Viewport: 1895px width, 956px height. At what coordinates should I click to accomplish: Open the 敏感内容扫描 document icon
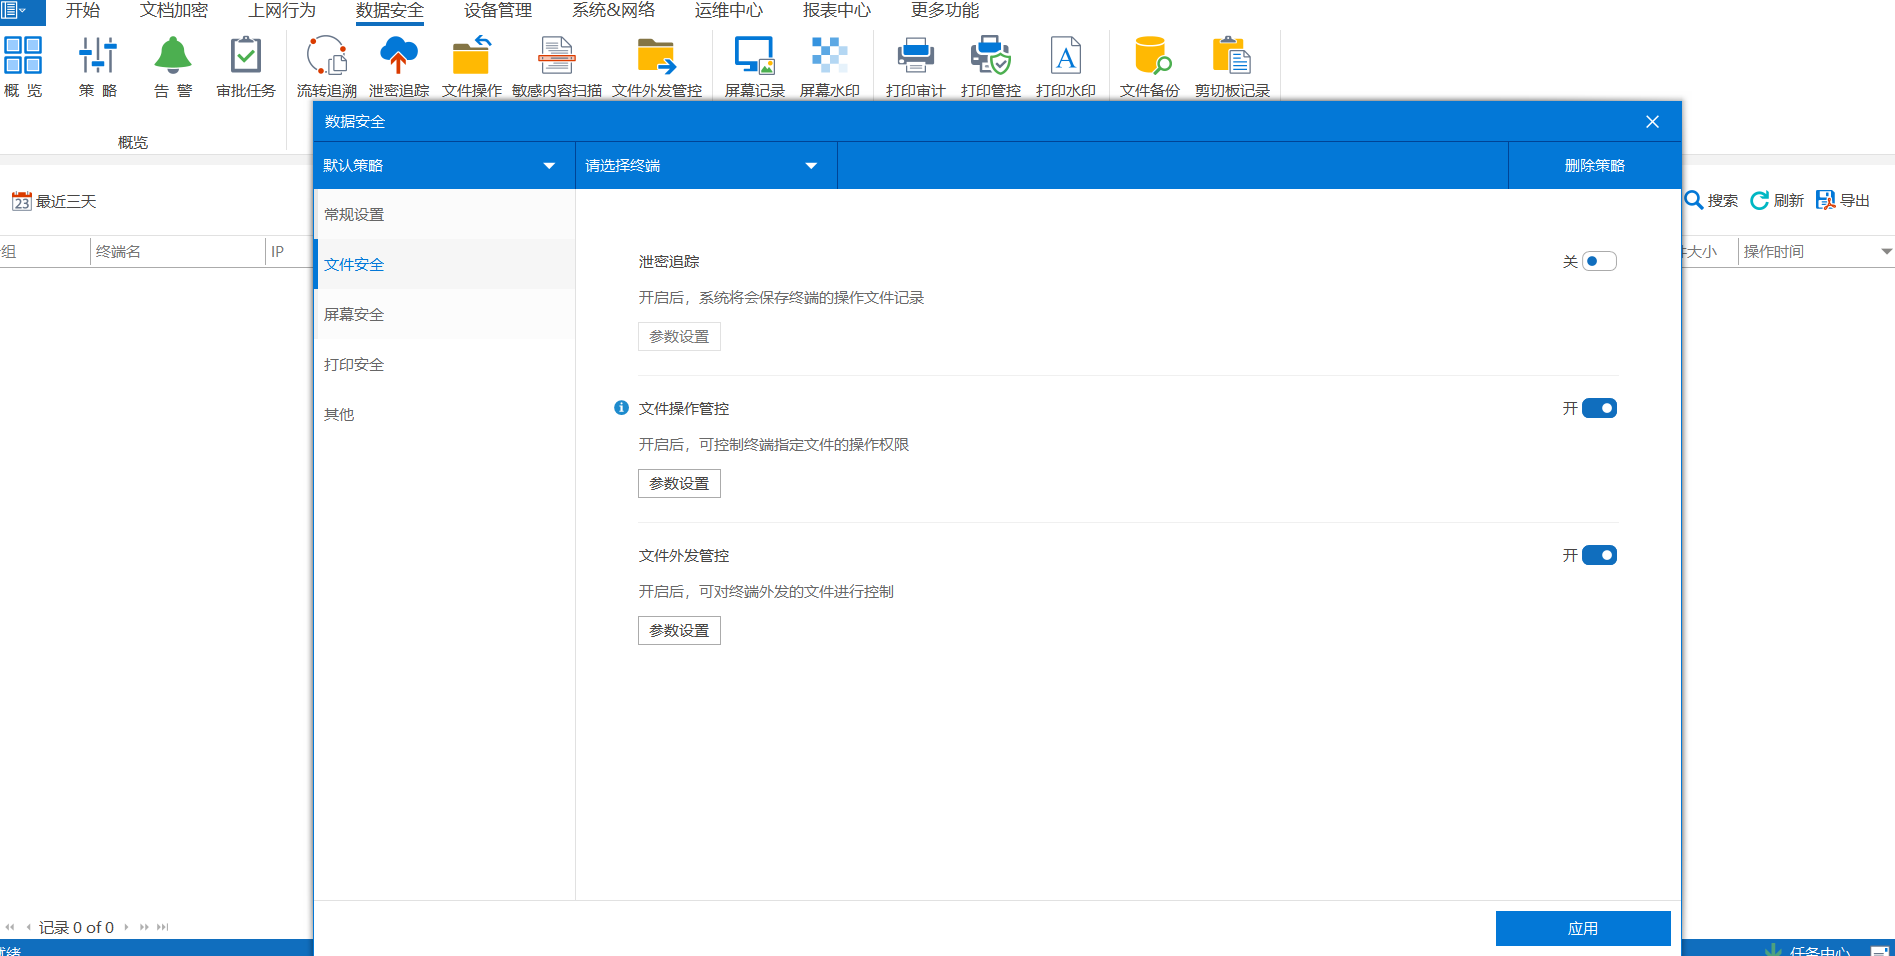pyautogui.click(x=556, y=57)
